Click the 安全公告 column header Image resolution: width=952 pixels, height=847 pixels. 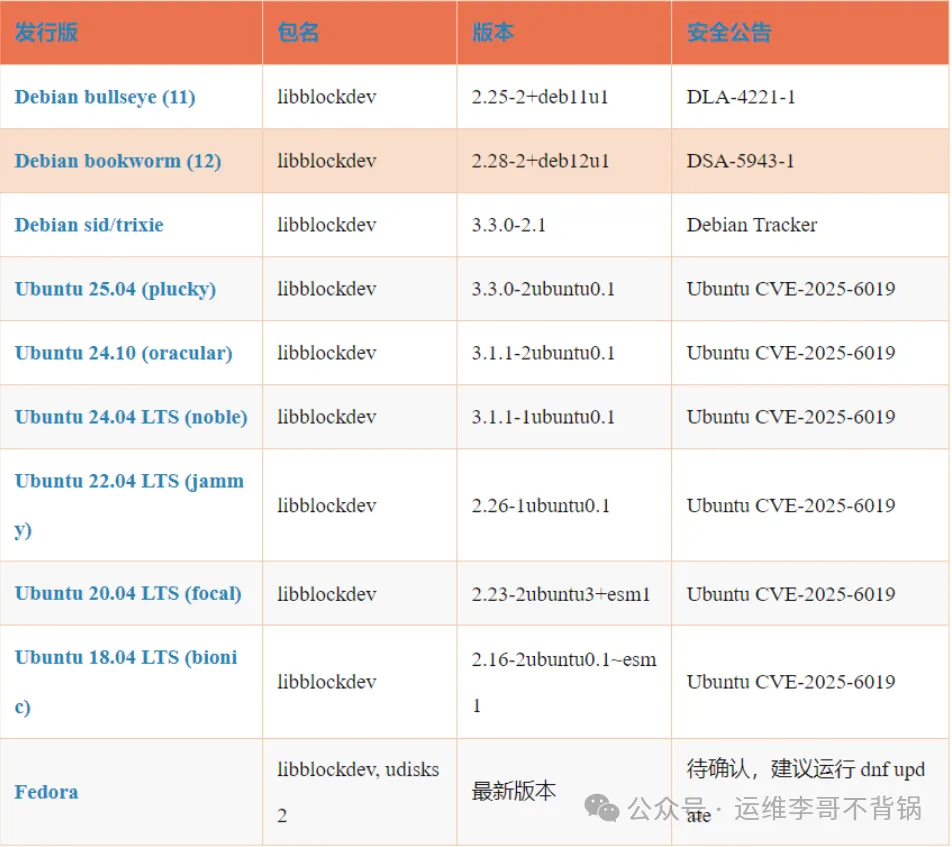[729, 32]
